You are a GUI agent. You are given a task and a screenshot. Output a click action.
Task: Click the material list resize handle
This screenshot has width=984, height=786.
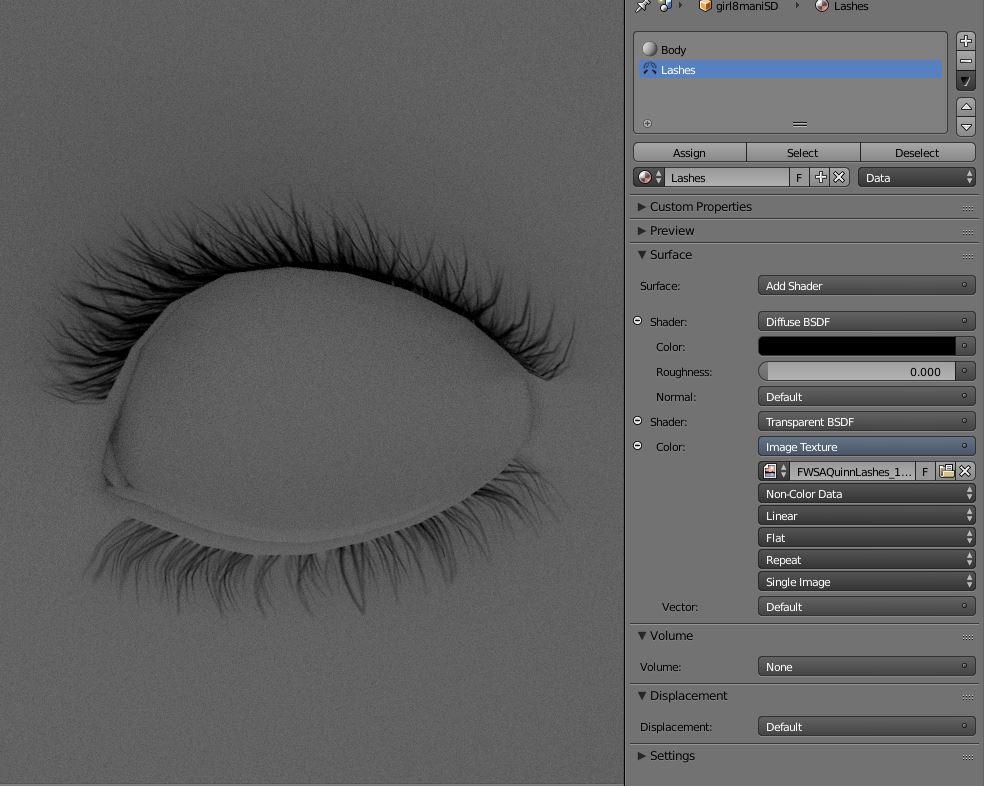point(800,124)
